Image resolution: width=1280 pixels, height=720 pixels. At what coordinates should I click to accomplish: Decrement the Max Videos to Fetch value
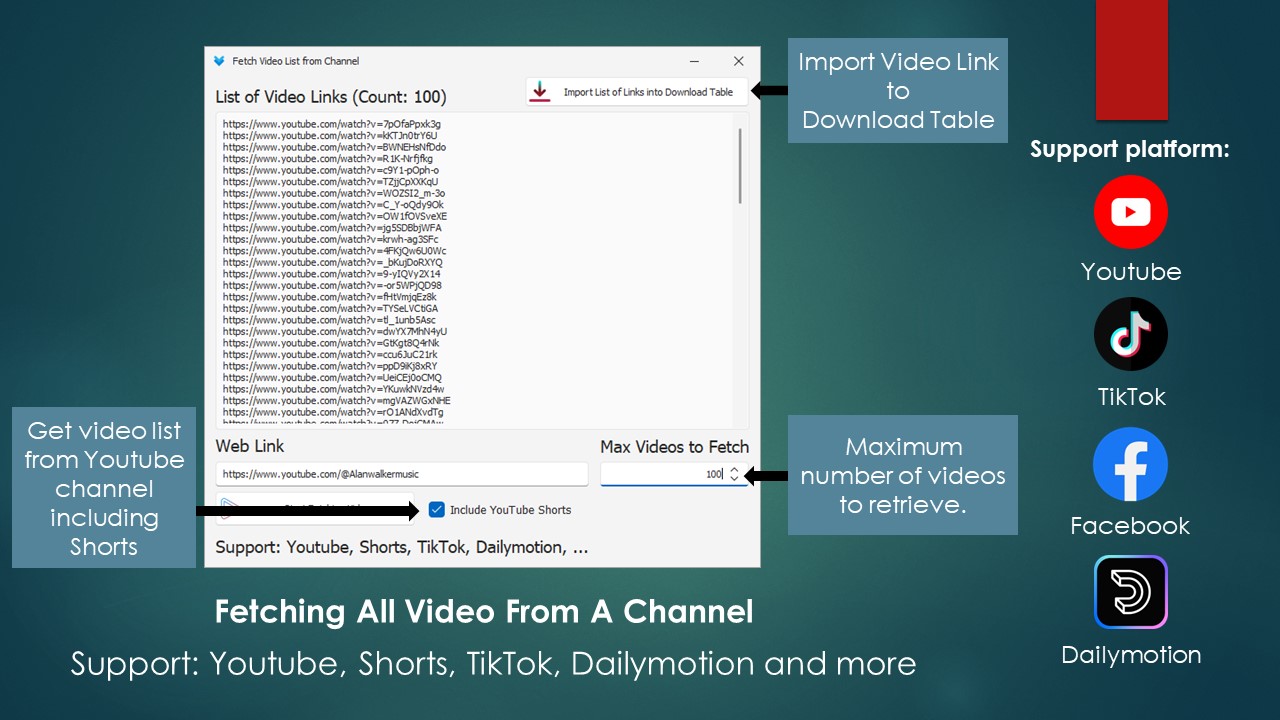(733, 478)
